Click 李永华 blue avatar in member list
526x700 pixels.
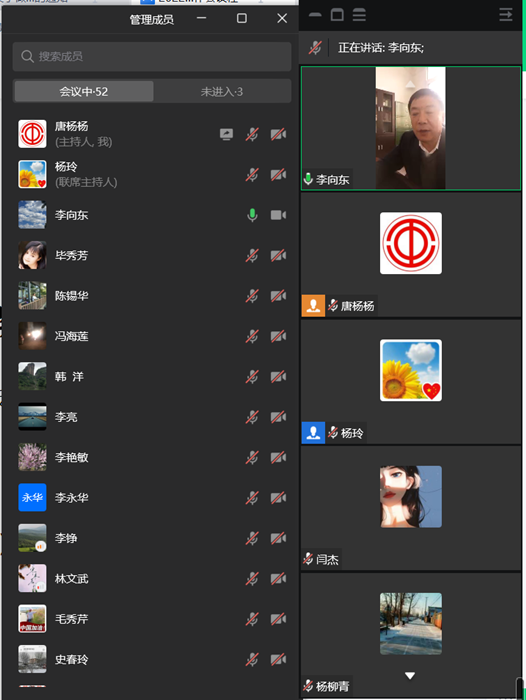(32, 497)
